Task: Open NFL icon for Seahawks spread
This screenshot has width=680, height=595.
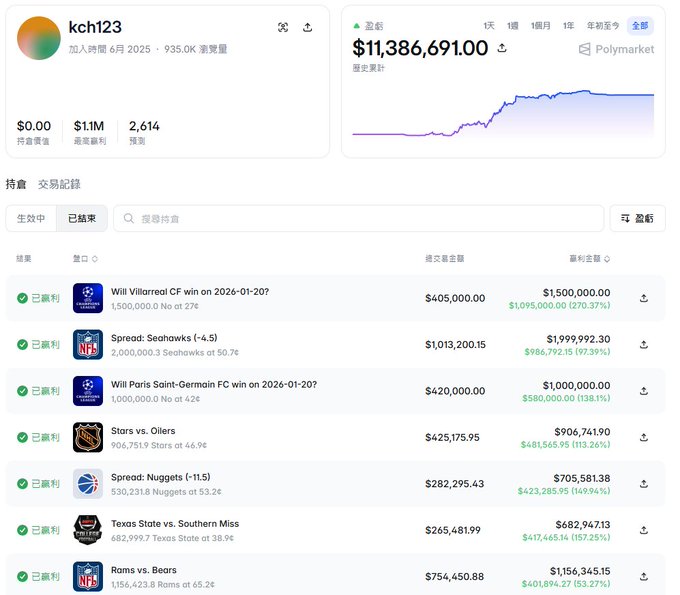Action: pos(88,344)
